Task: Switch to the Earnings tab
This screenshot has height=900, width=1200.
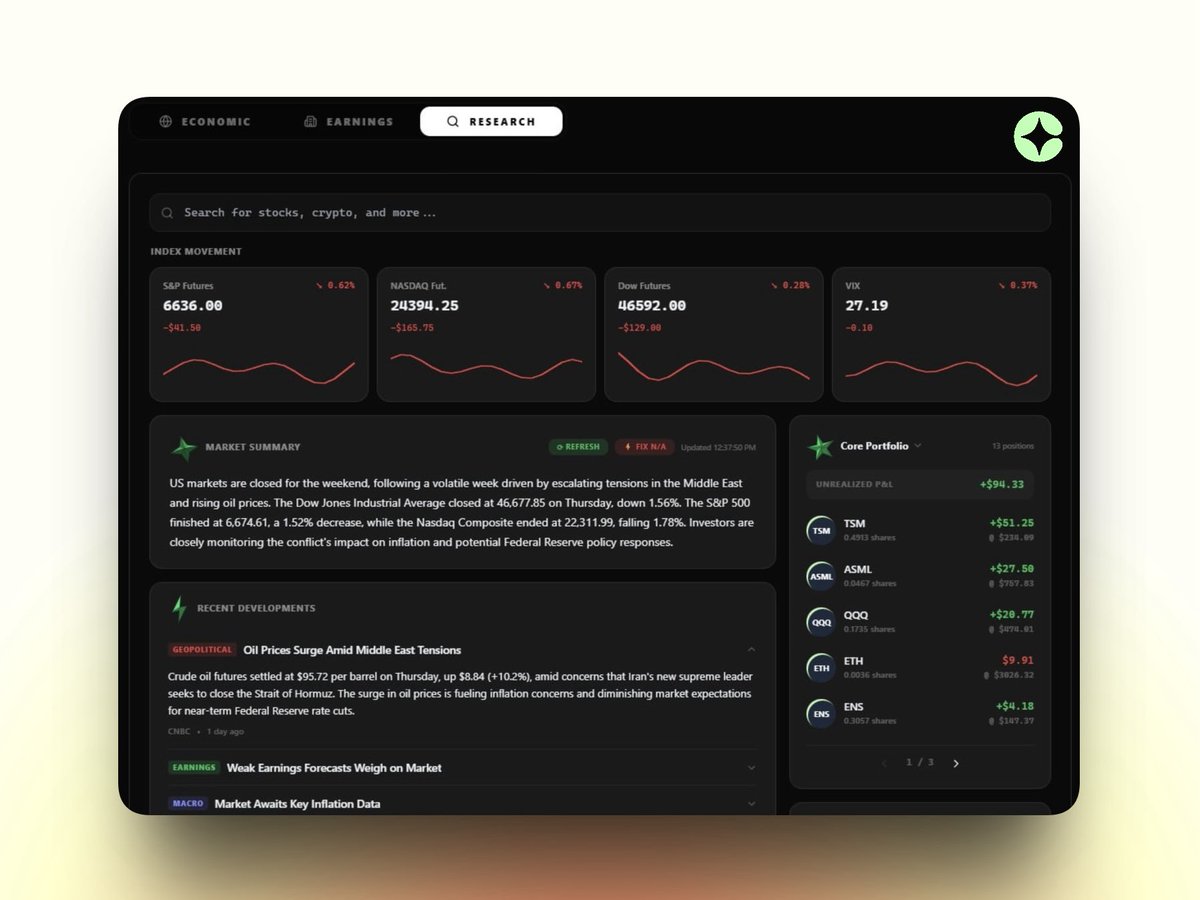Action: 349,122
